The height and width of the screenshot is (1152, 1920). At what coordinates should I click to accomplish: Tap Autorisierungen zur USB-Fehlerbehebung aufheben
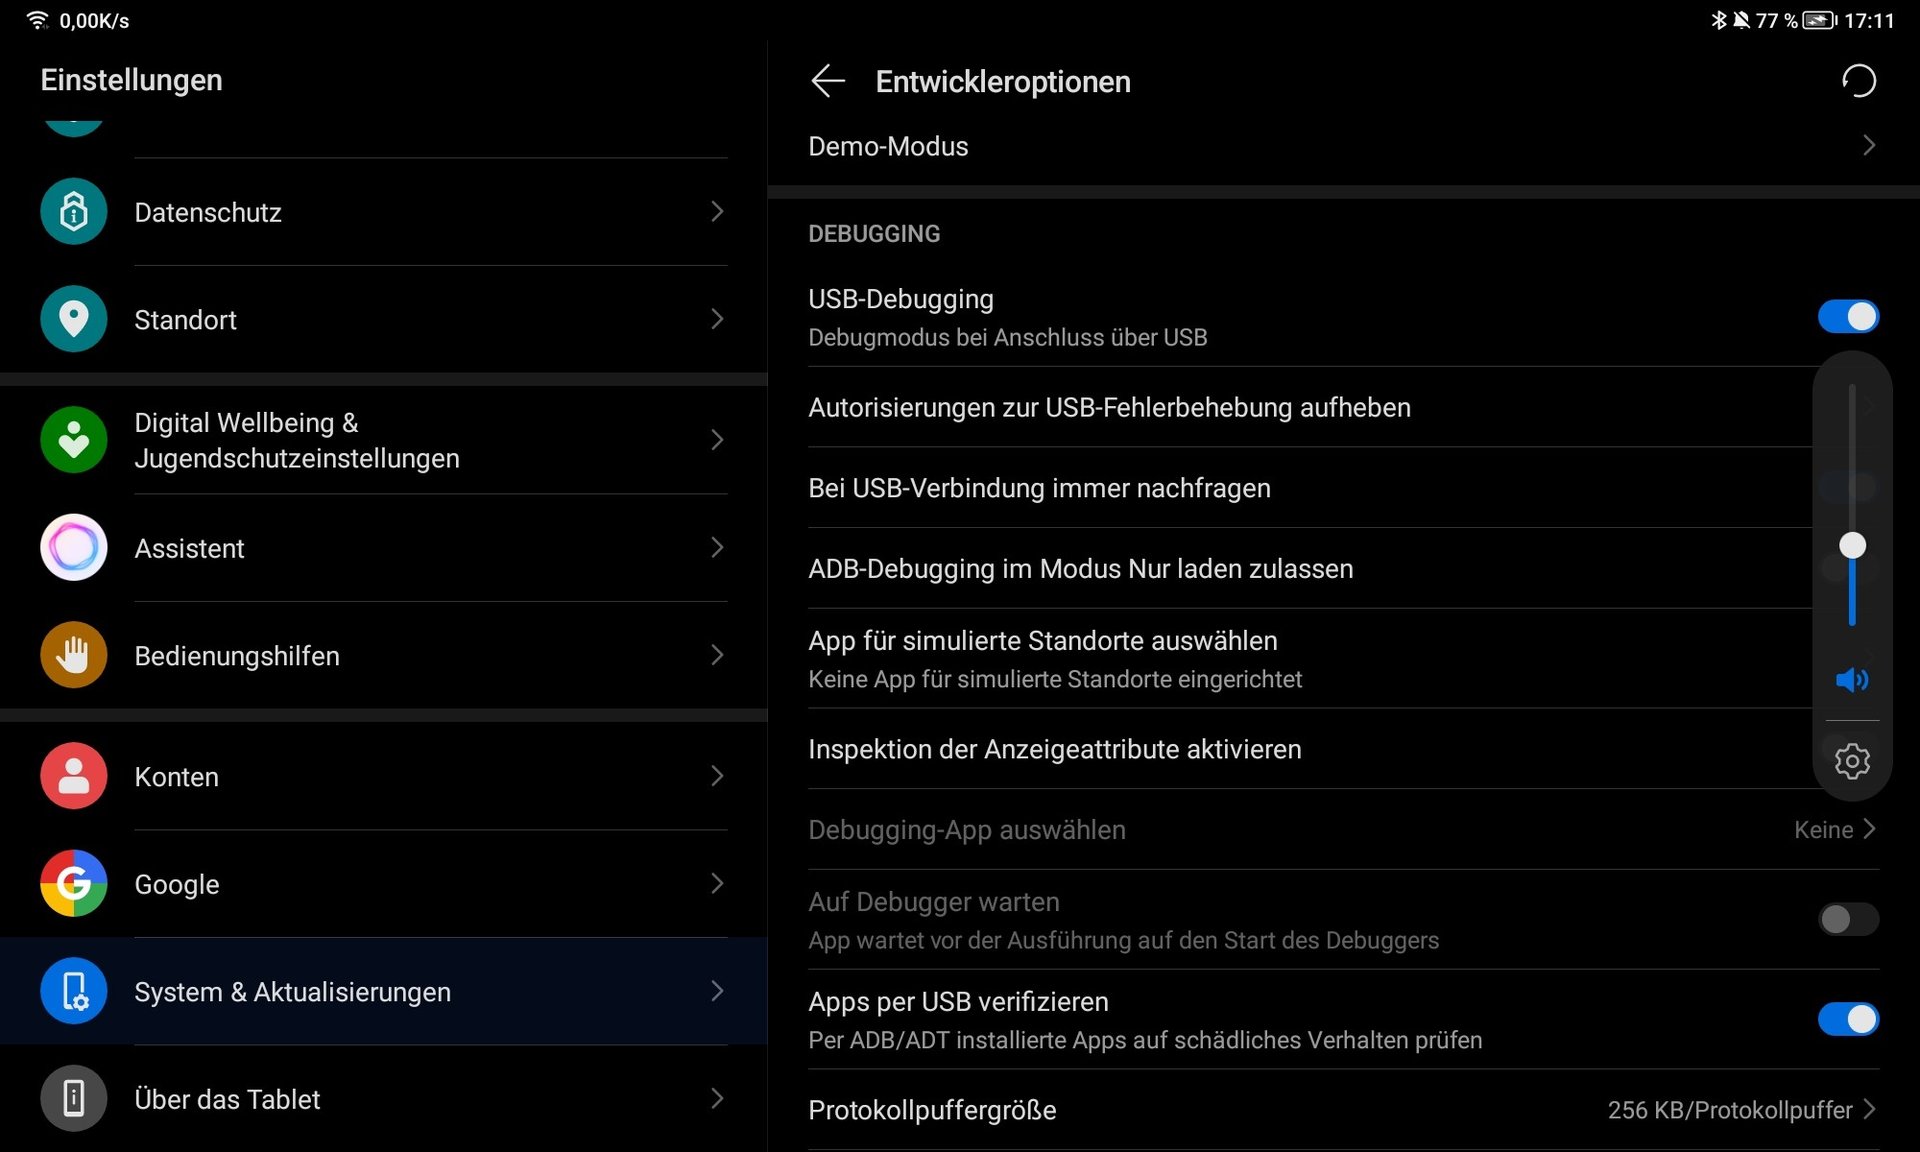1109,408
